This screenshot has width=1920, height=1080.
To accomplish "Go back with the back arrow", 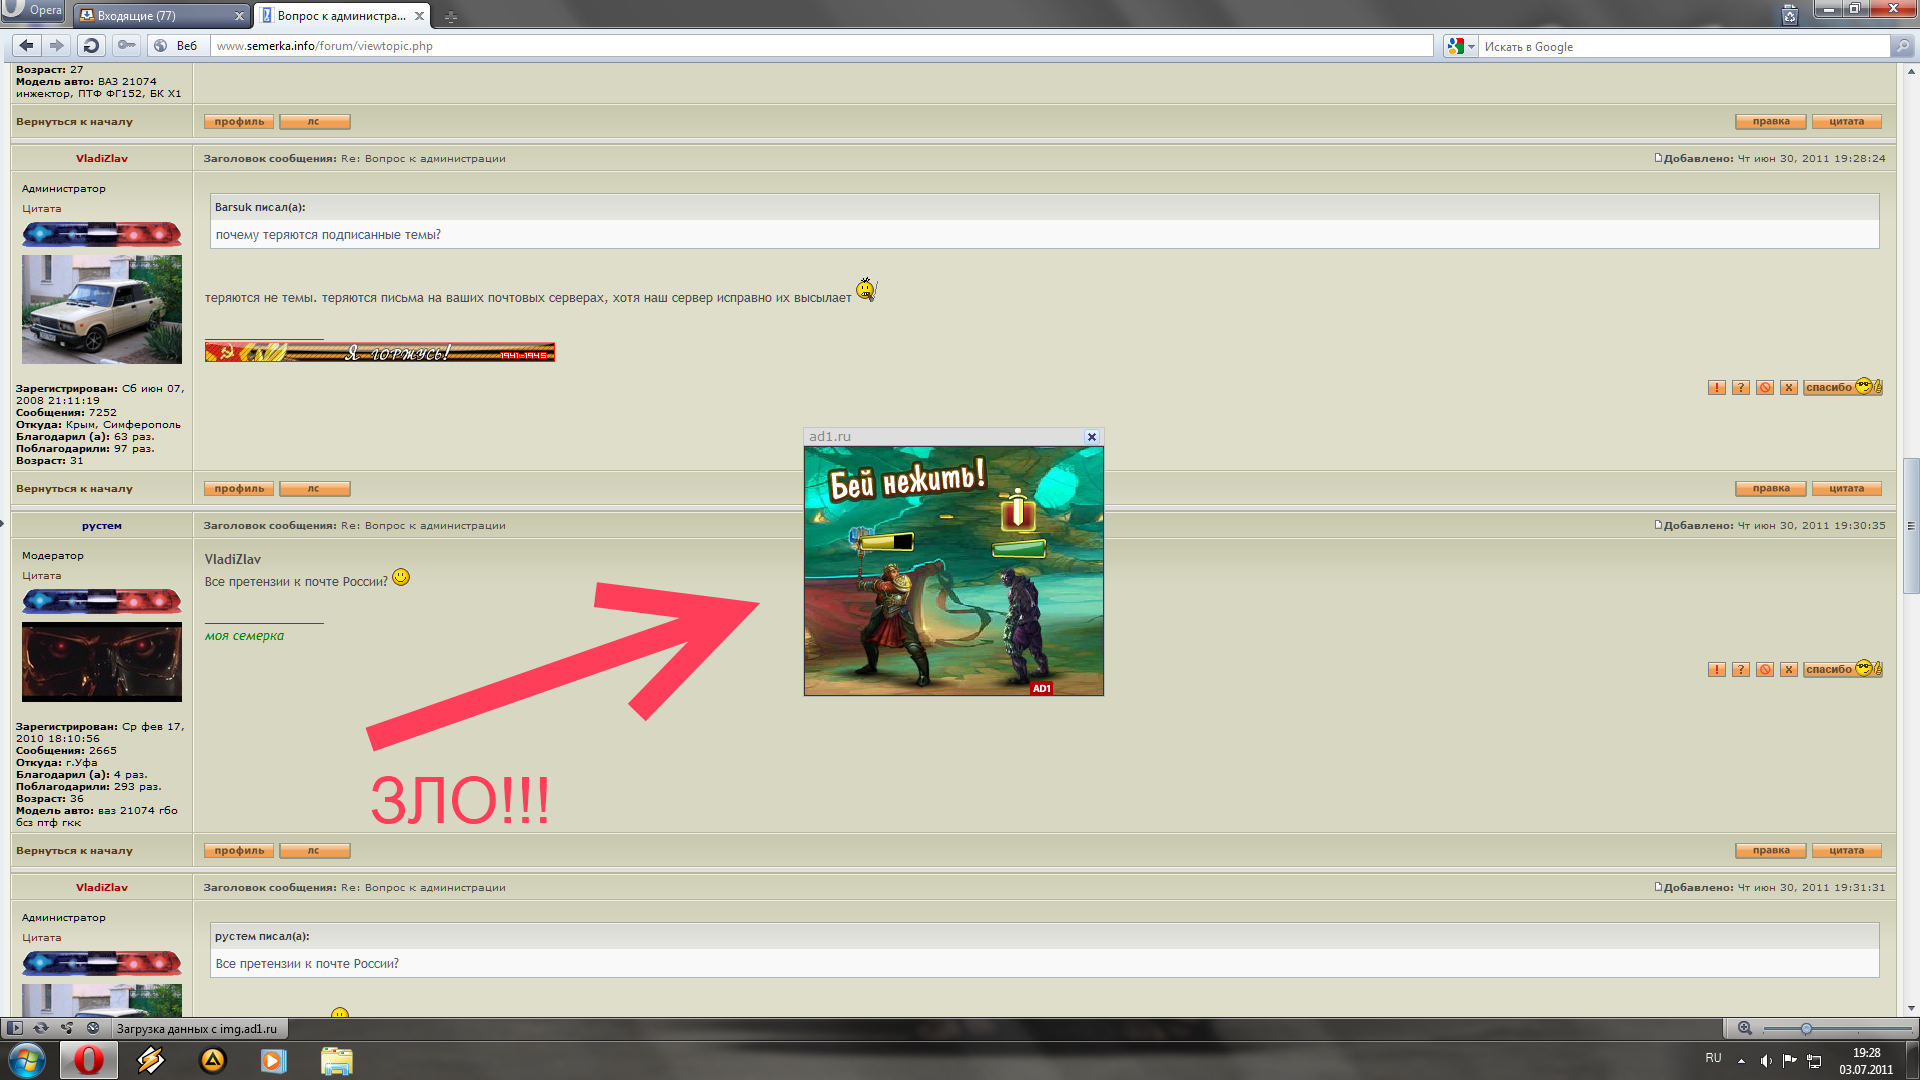I will [x=27, y=45].
